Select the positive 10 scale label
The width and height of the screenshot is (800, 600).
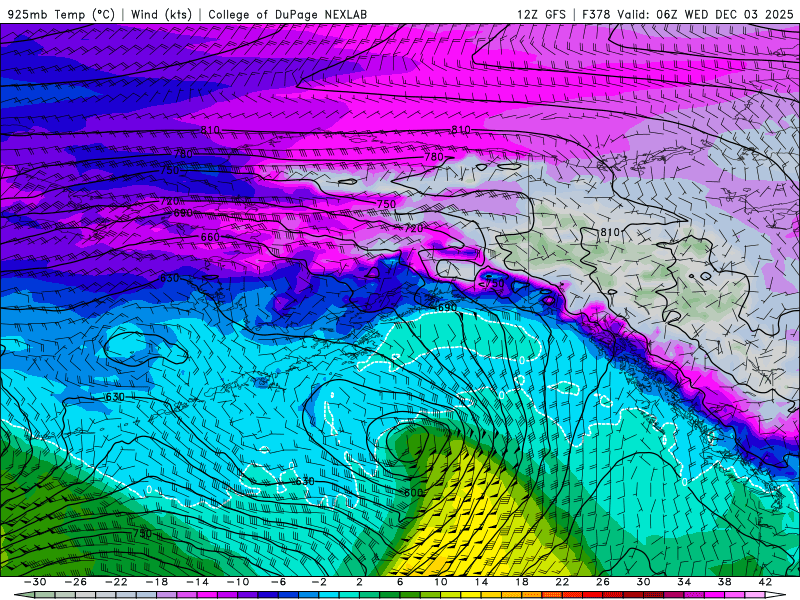441,582
